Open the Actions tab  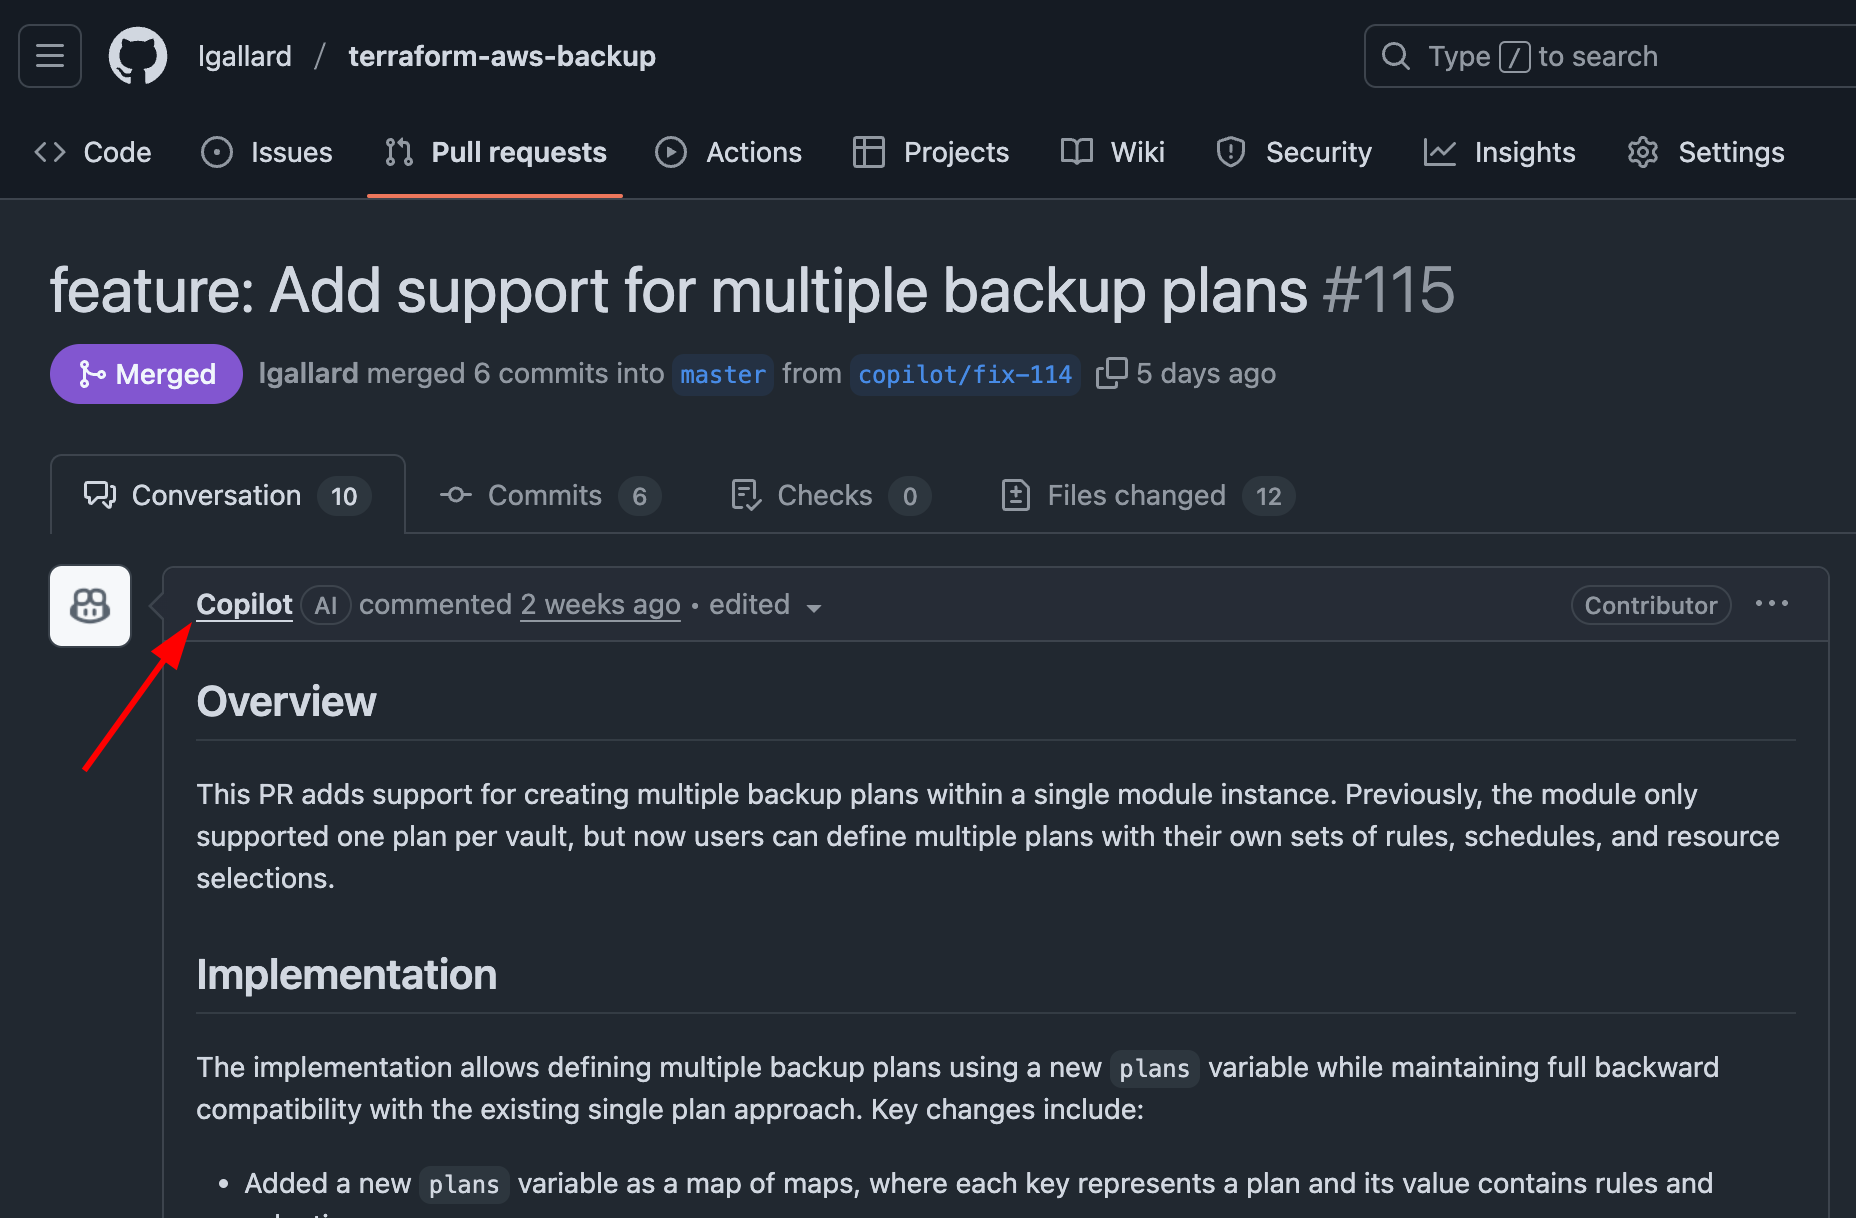click(728, 152)
